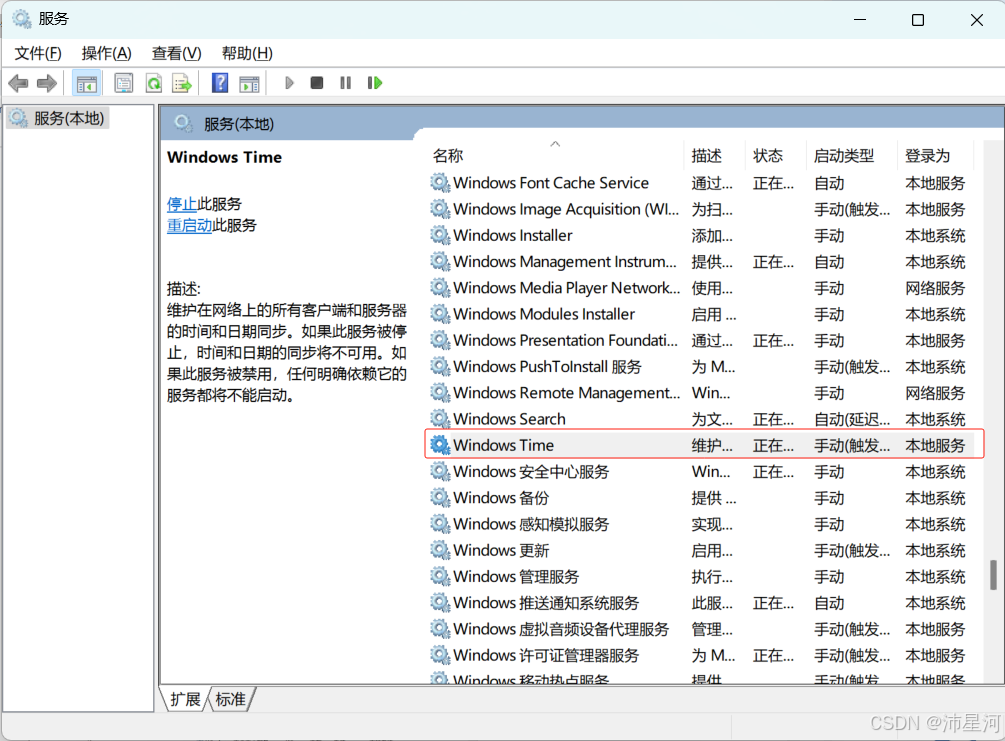Click the 停止 link to stop service

coord(182,204)
